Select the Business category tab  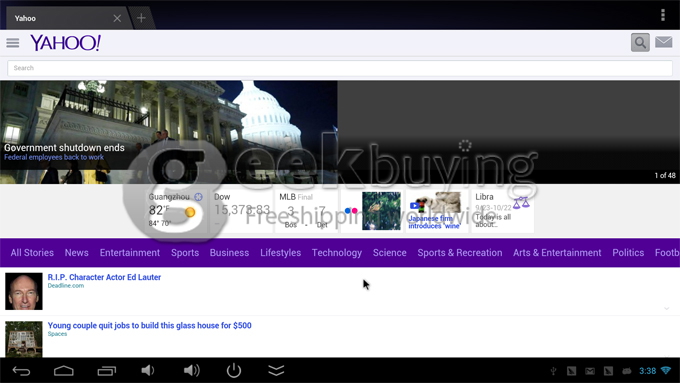pos(229,253)
